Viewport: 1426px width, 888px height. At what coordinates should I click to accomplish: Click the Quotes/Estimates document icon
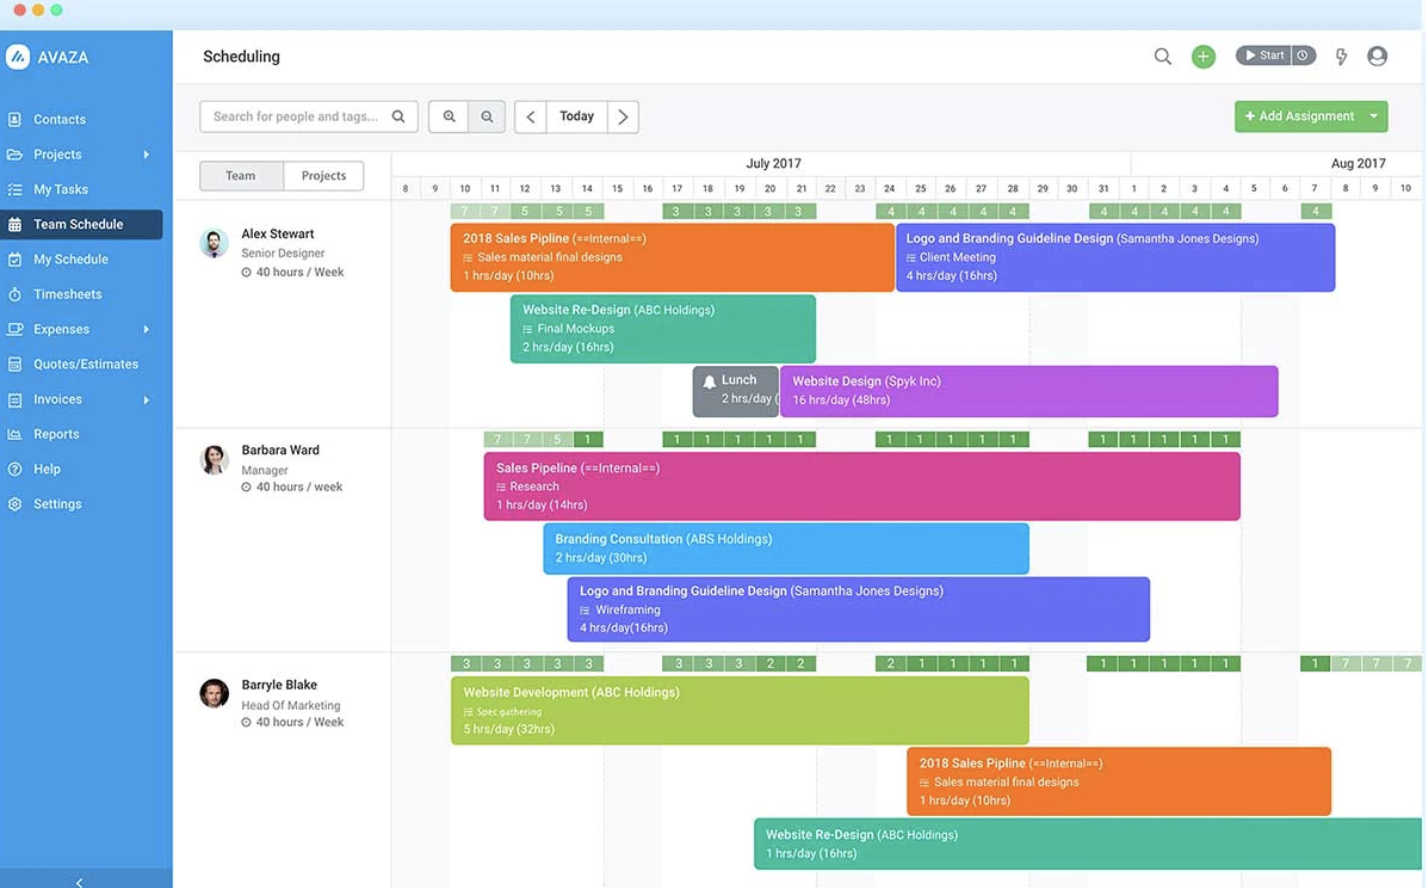(x=15, y=364)
